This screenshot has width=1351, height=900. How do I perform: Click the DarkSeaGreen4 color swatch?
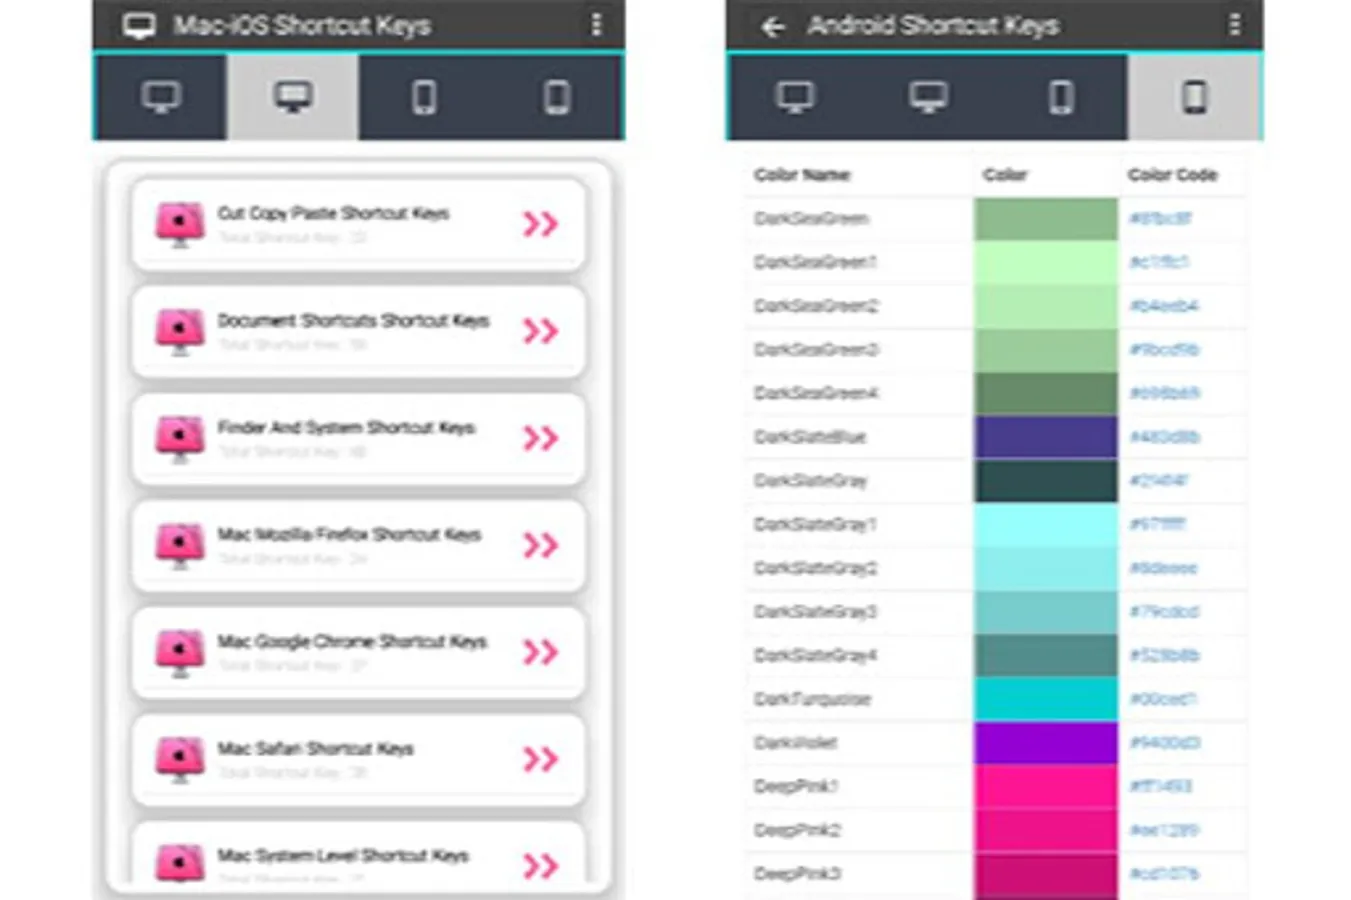(x=1046, y=393)
